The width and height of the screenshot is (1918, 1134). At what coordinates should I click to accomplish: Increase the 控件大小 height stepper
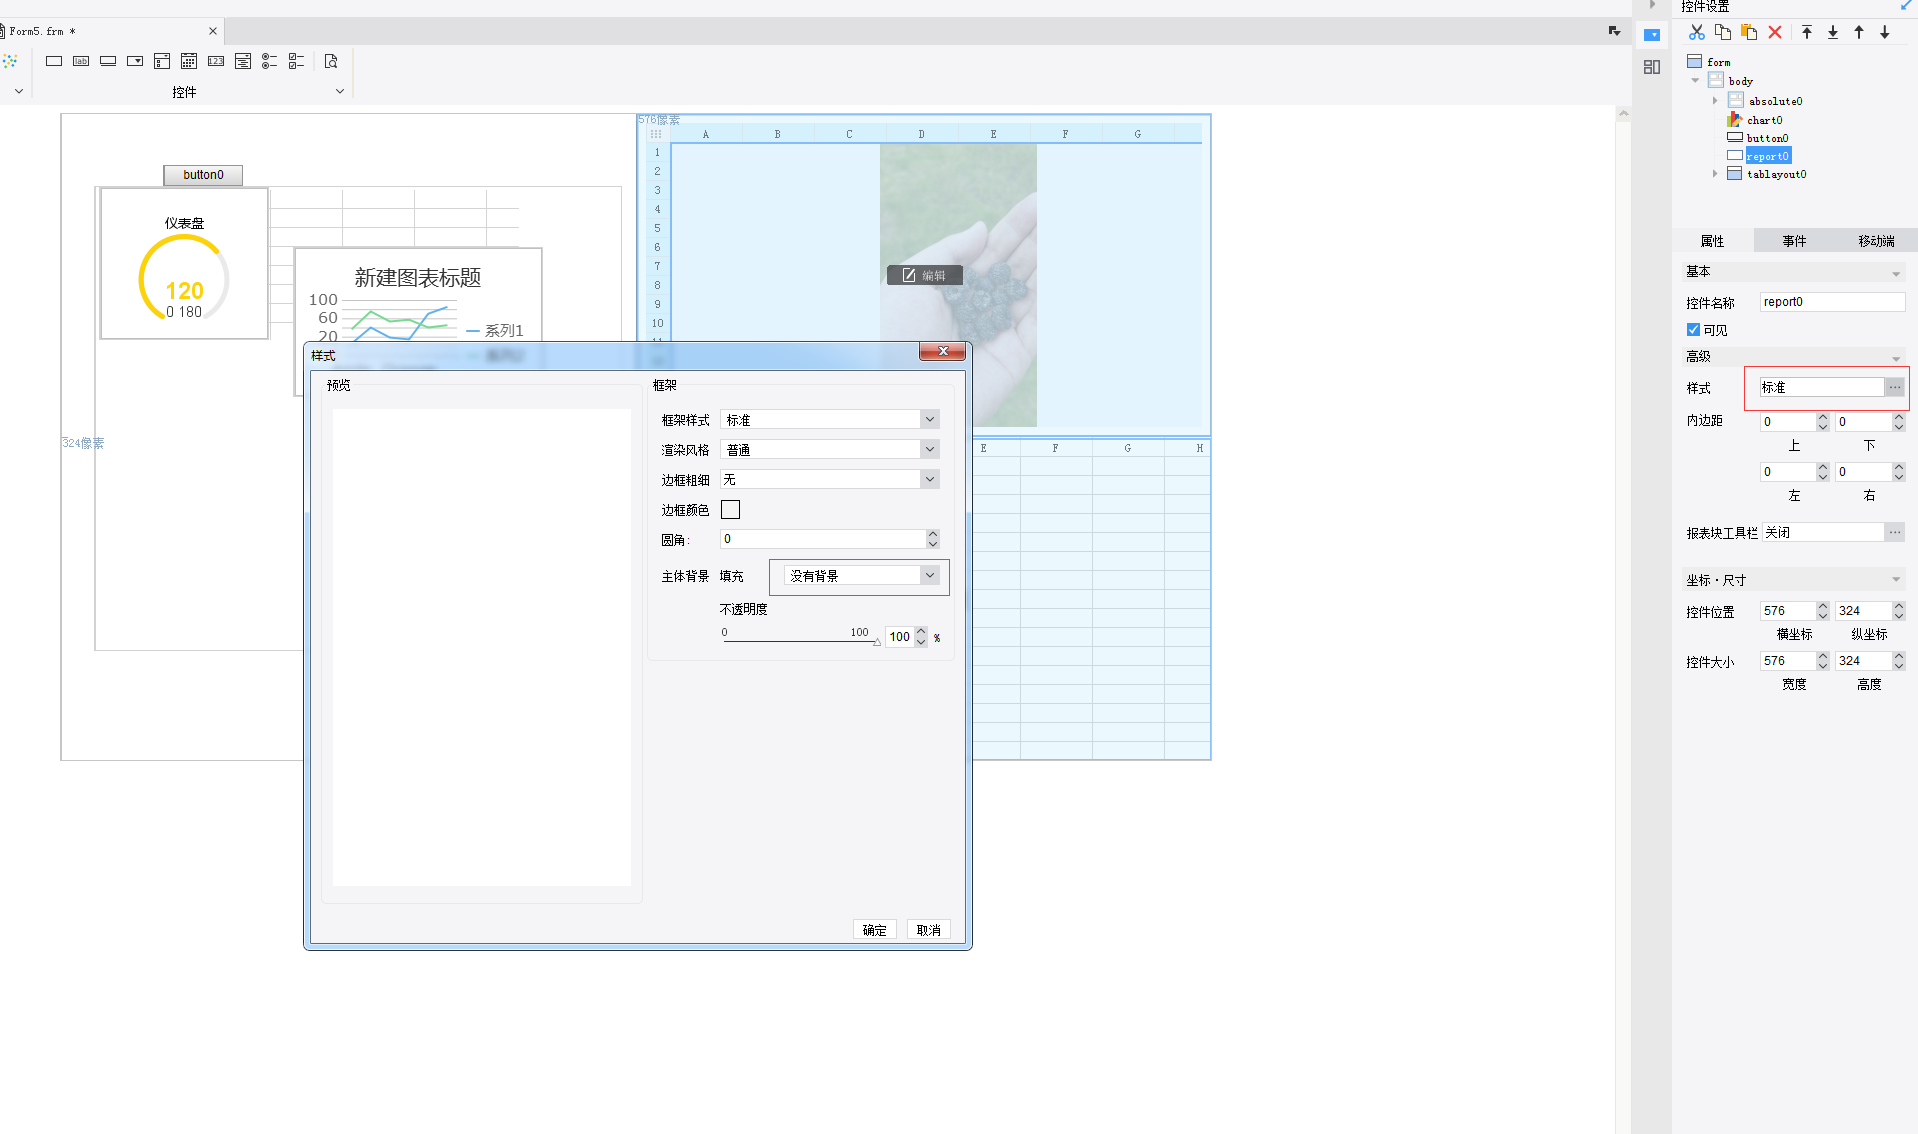pyautogui.click(x=1898, y=656)
